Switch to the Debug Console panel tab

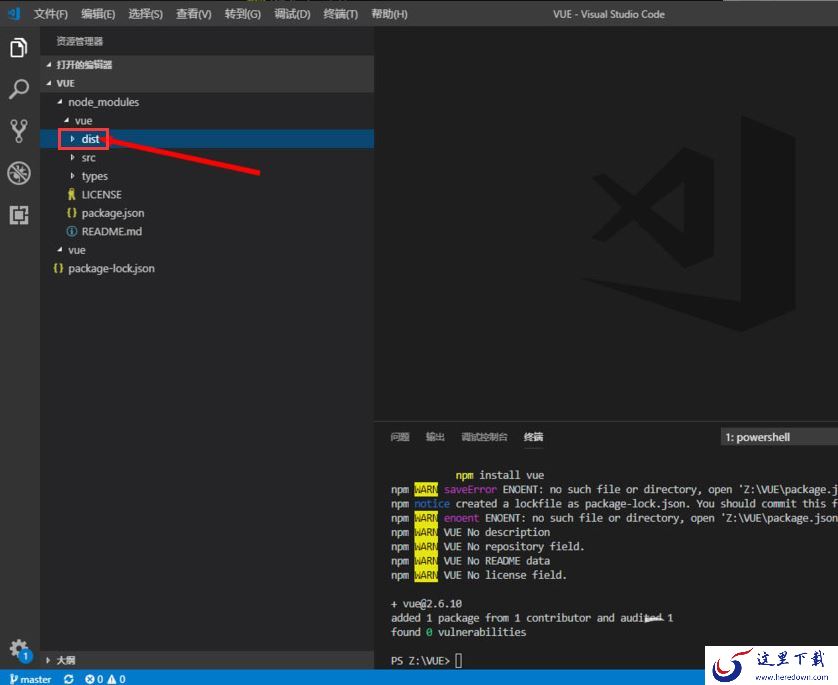(484, 437)
